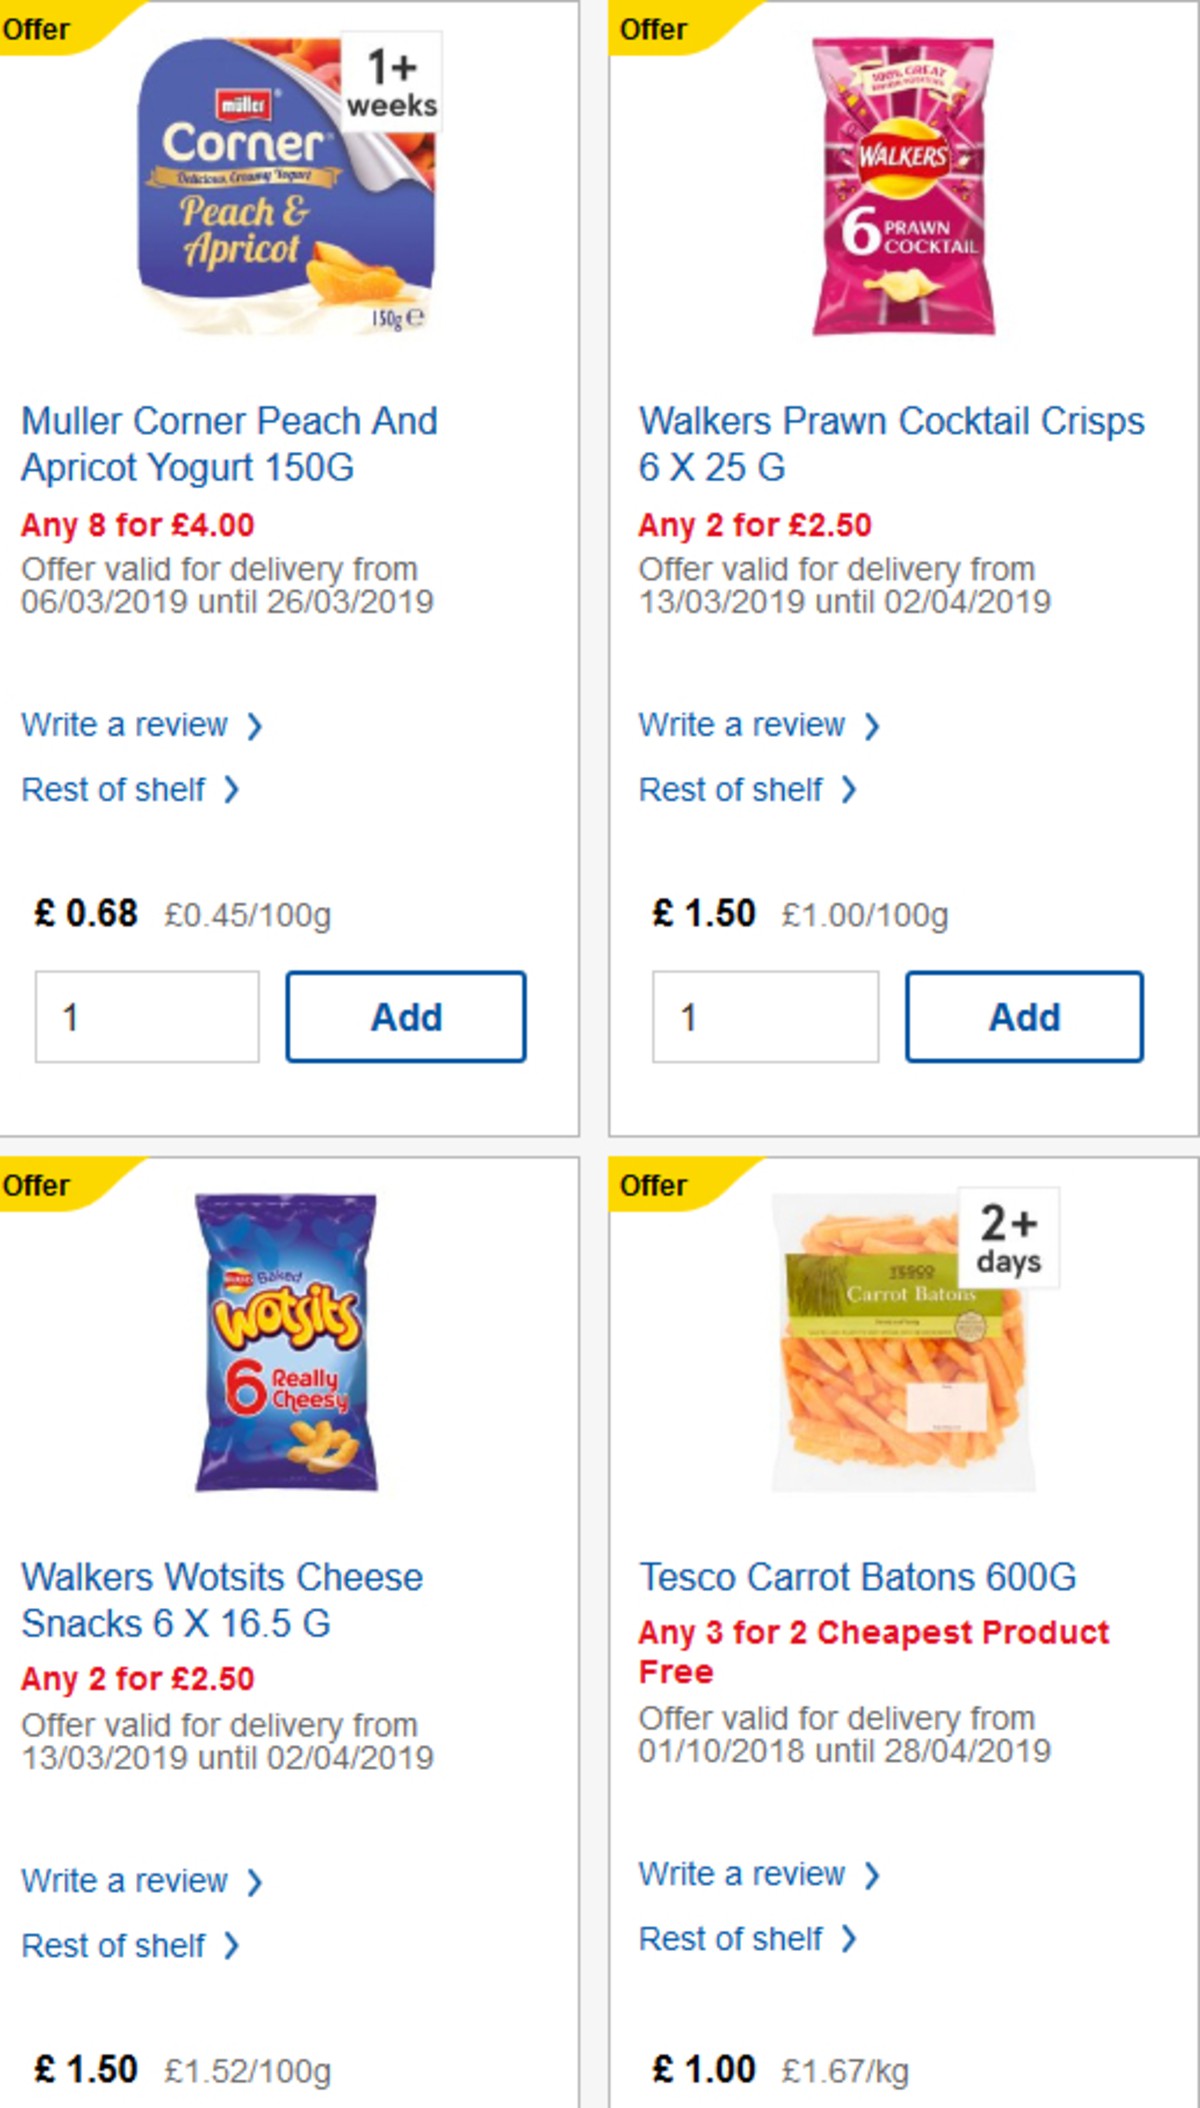Add Walkers Prawn Cocktail crisps to basket
Image resolution: width=1200 pixels, height=2108 pixels.
[1024, 1017]
